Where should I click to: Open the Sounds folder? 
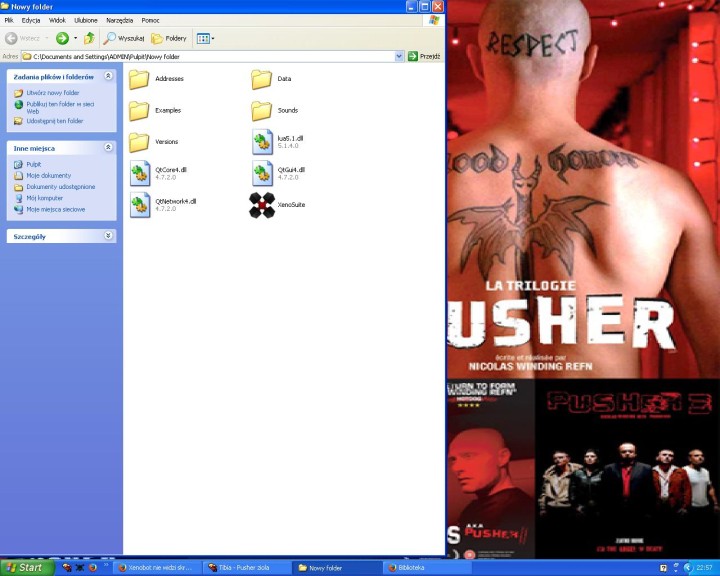(x=275, y=111)
